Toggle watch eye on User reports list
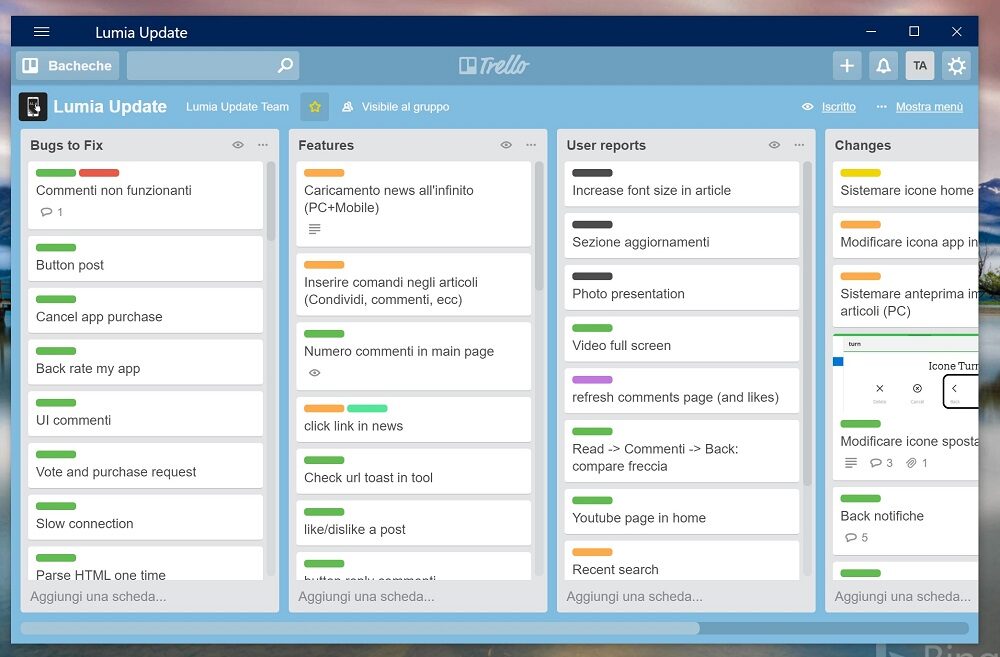Viewport: 1000px width, 657px height. pyautogui.click(x=774, y=145)
